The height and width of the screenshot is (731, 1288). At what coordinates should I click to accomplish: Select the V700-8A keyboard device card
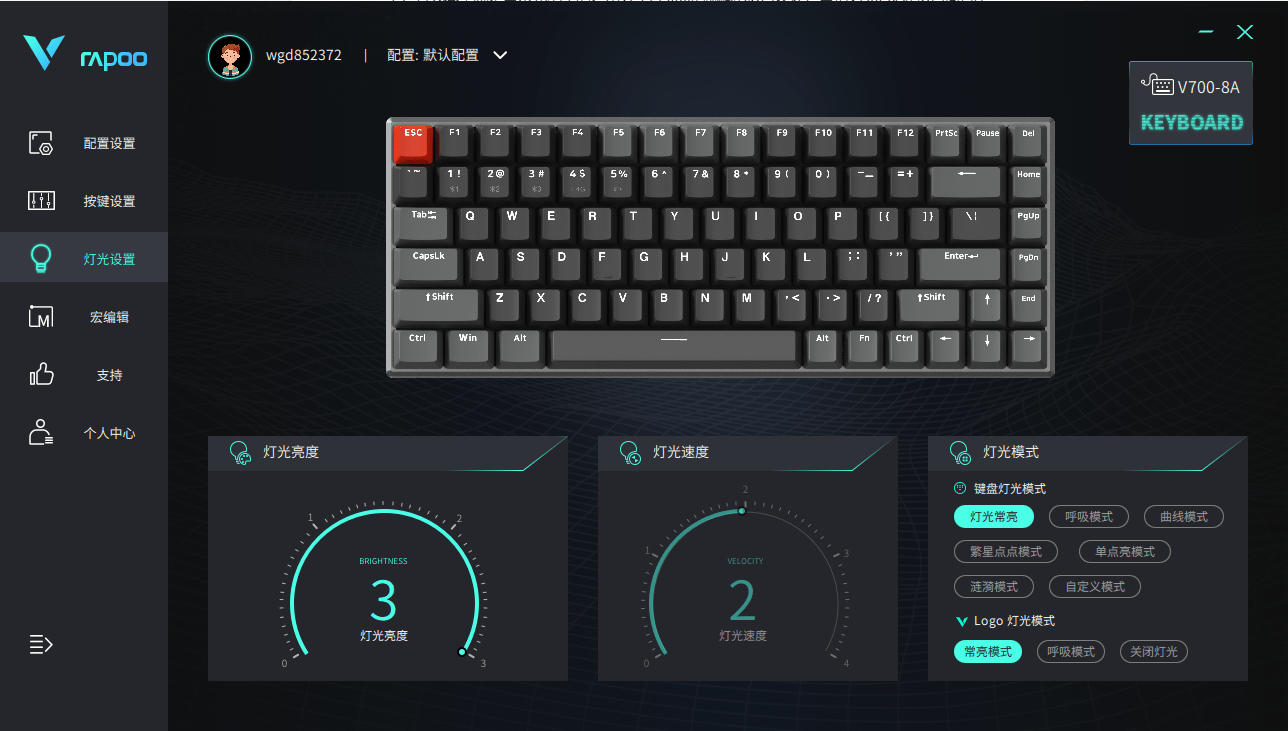pyautogui.click(x=1191, y=103)
